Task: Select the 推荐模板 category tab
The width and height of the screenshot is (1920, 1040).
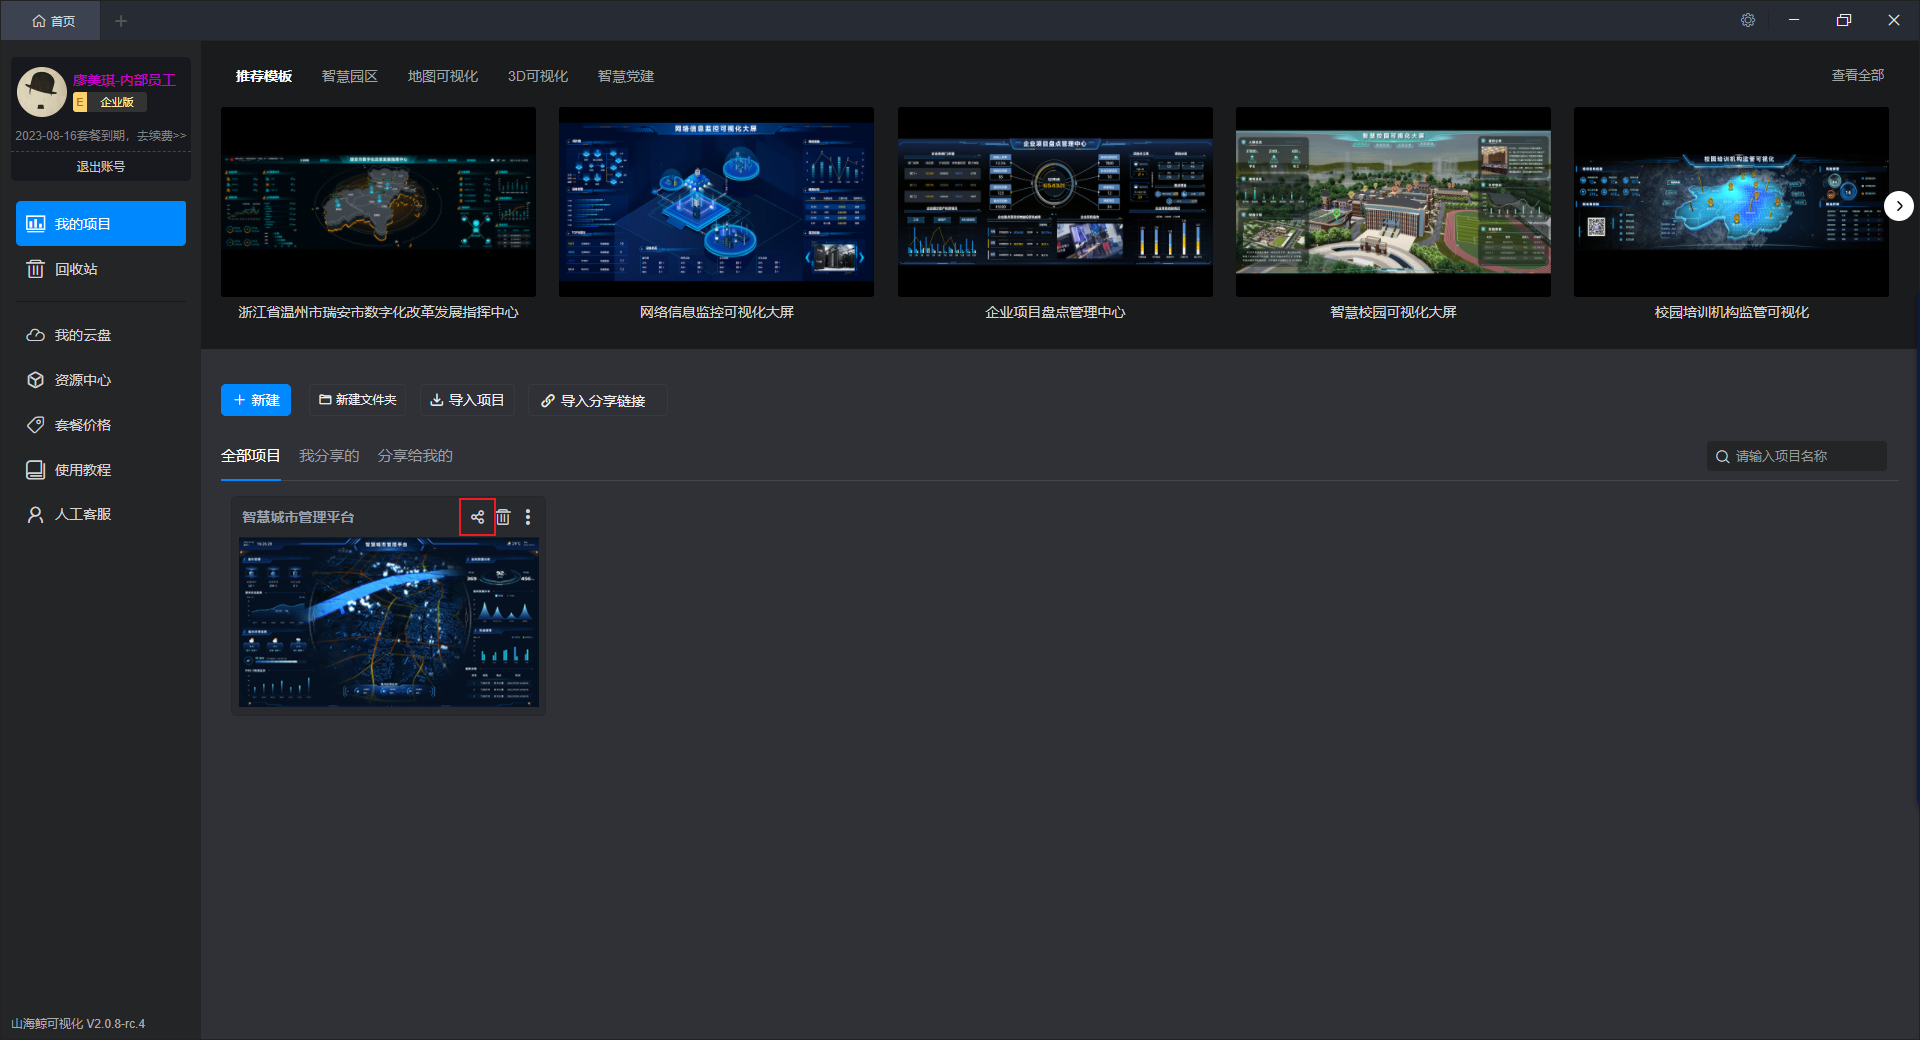Action: point(264,76)
